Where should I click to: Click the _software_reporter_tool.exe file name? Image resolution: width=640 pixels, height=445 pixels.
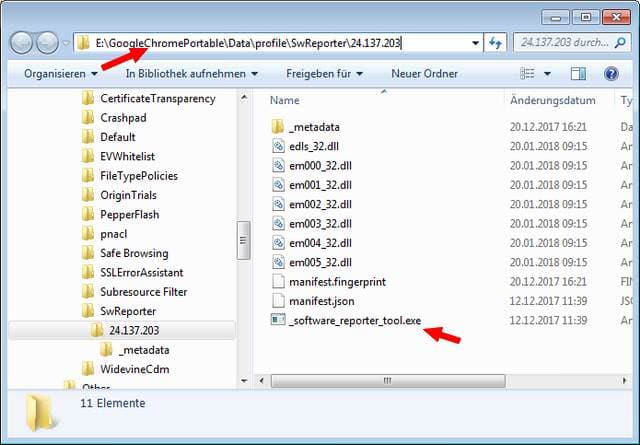point(355,321)
